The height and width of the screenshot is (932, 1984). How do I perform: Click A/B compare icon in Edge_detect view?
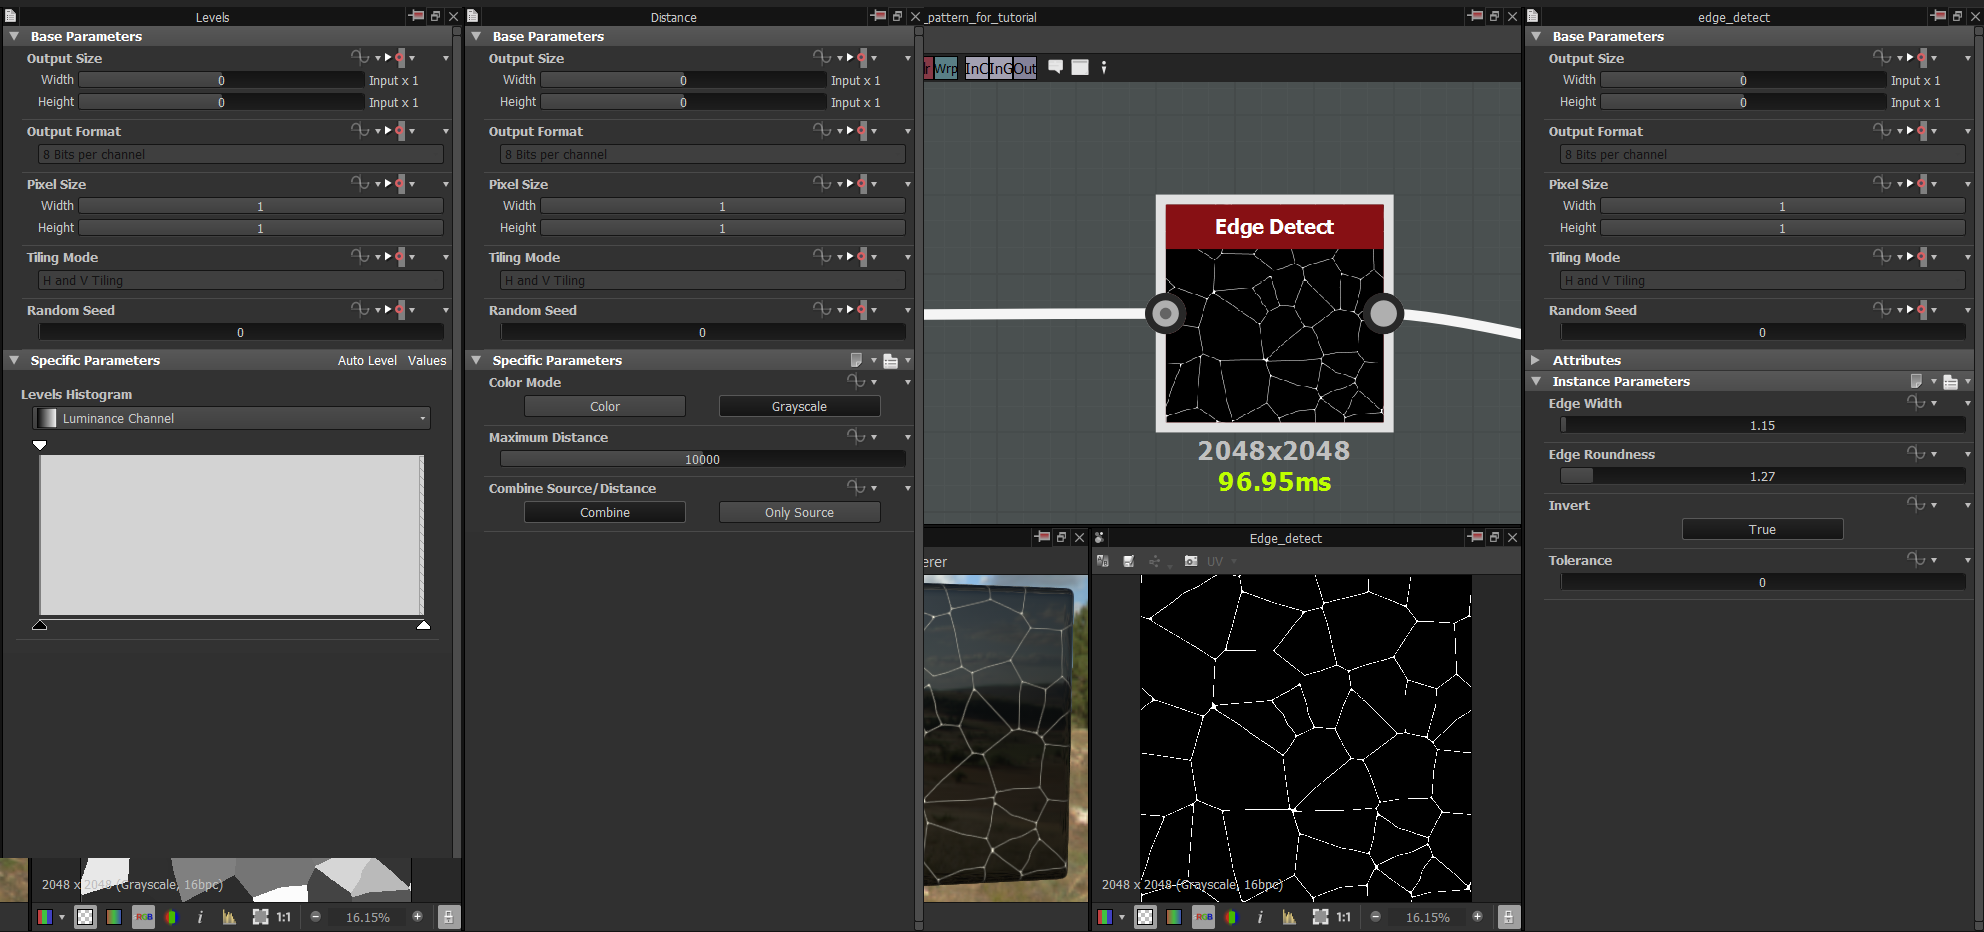(1103, 561)
